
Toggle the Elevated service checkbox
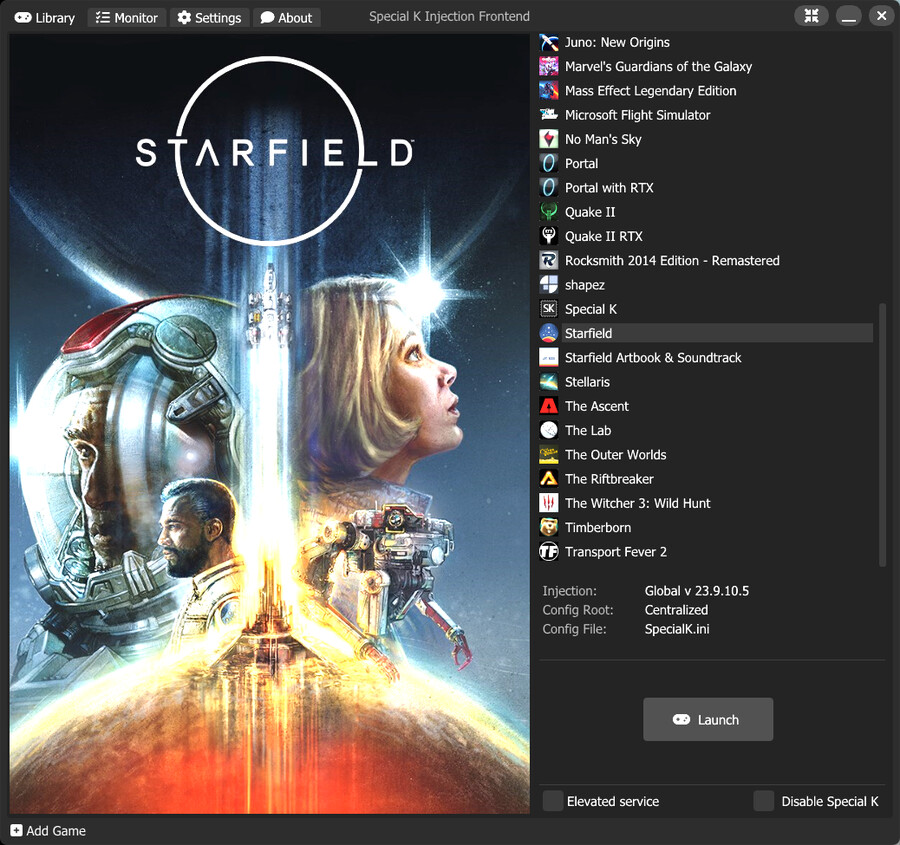coord(553,801)
